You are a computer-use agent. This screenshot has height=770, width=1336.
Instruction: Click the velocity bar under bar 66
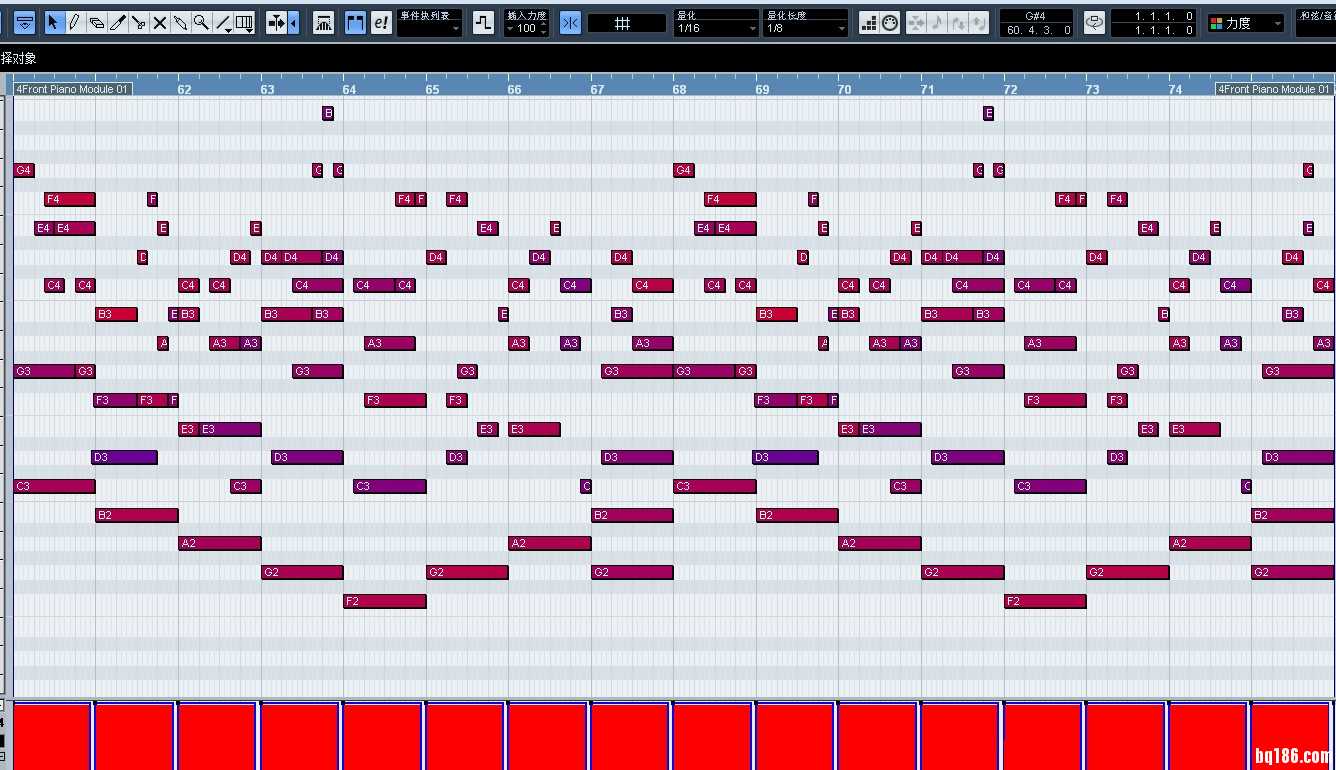pyautogui.click(x=549, y=736)
